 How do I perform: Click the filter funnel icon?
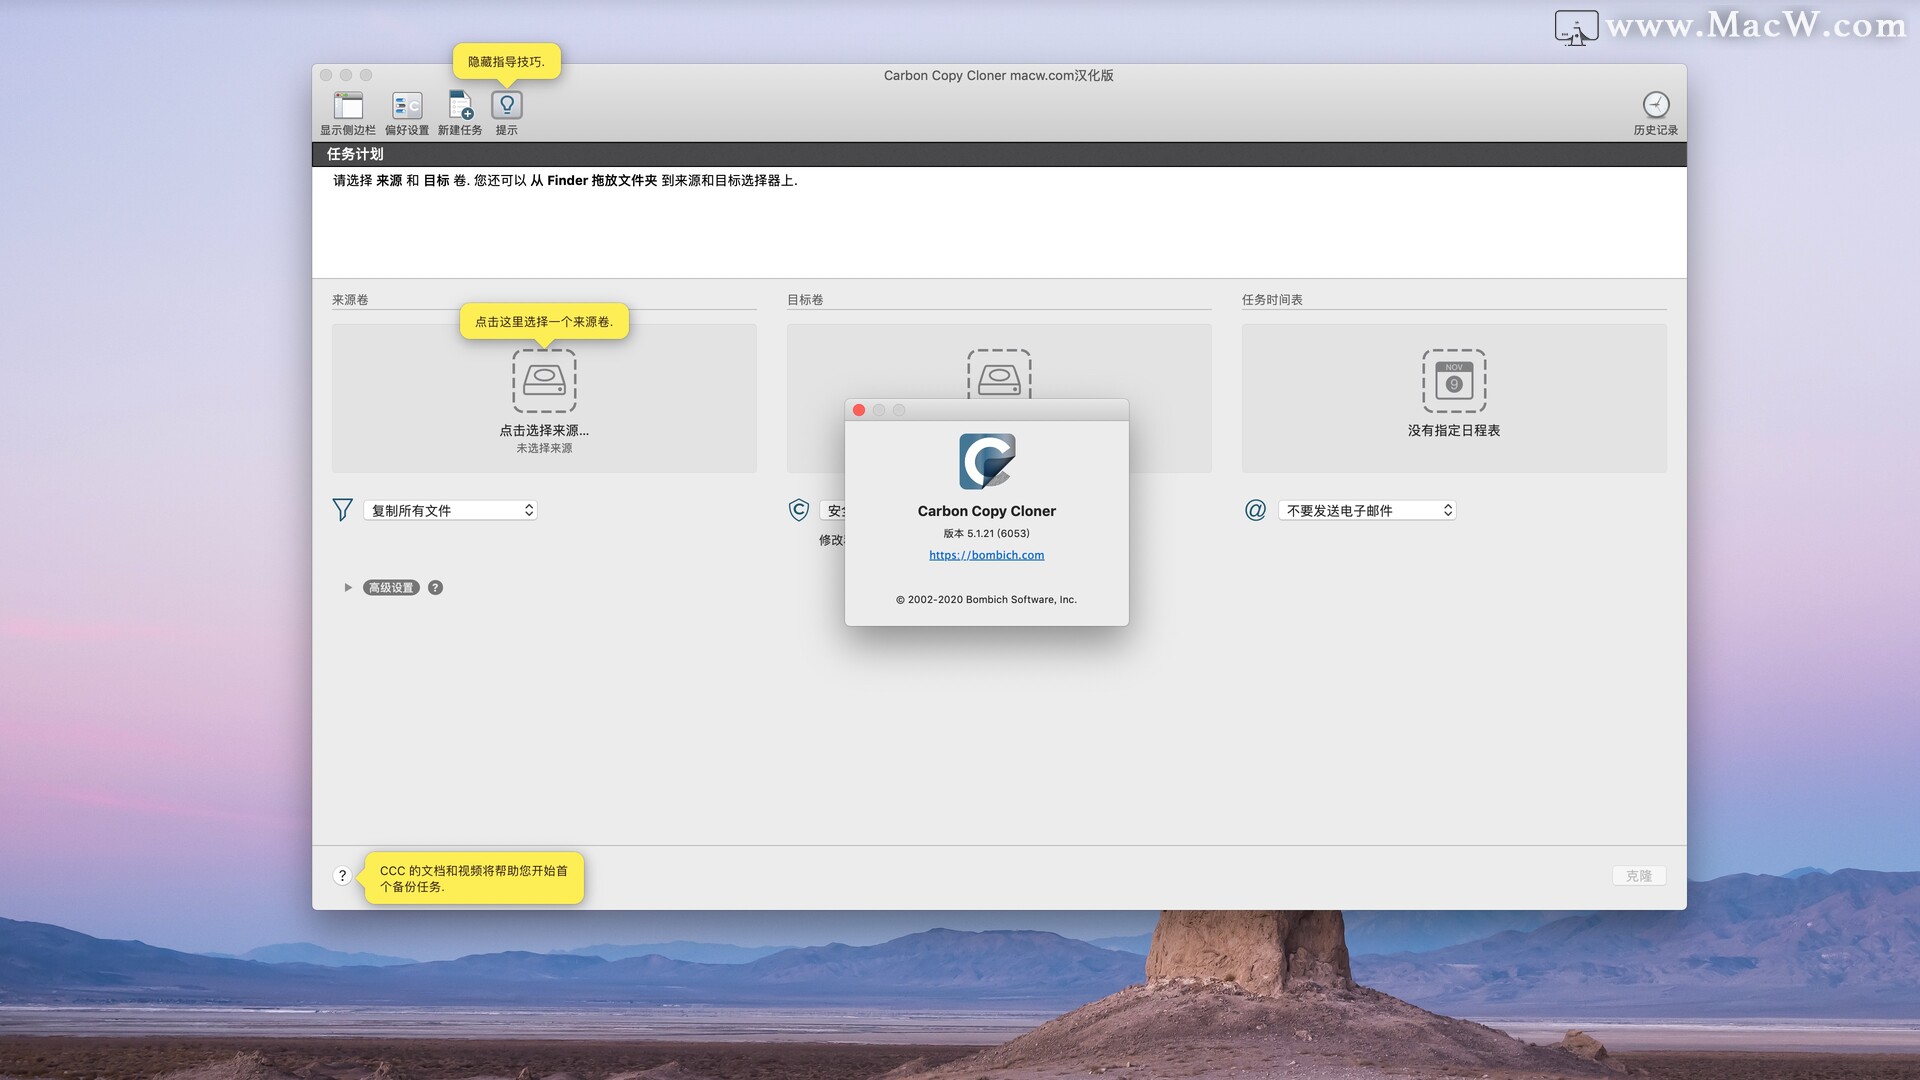tap(342, 510)
